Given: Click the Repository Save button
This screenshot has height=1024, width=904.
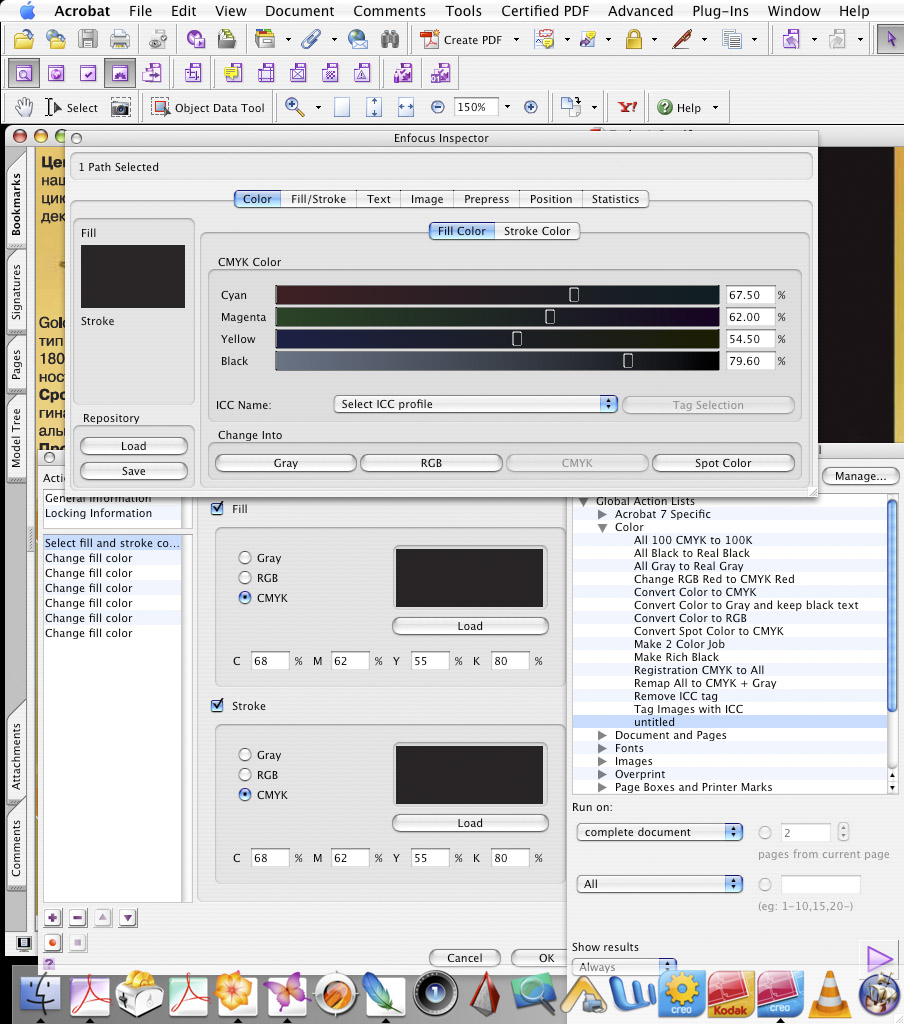Looking at the screenshot, I should tap(133, 471).
